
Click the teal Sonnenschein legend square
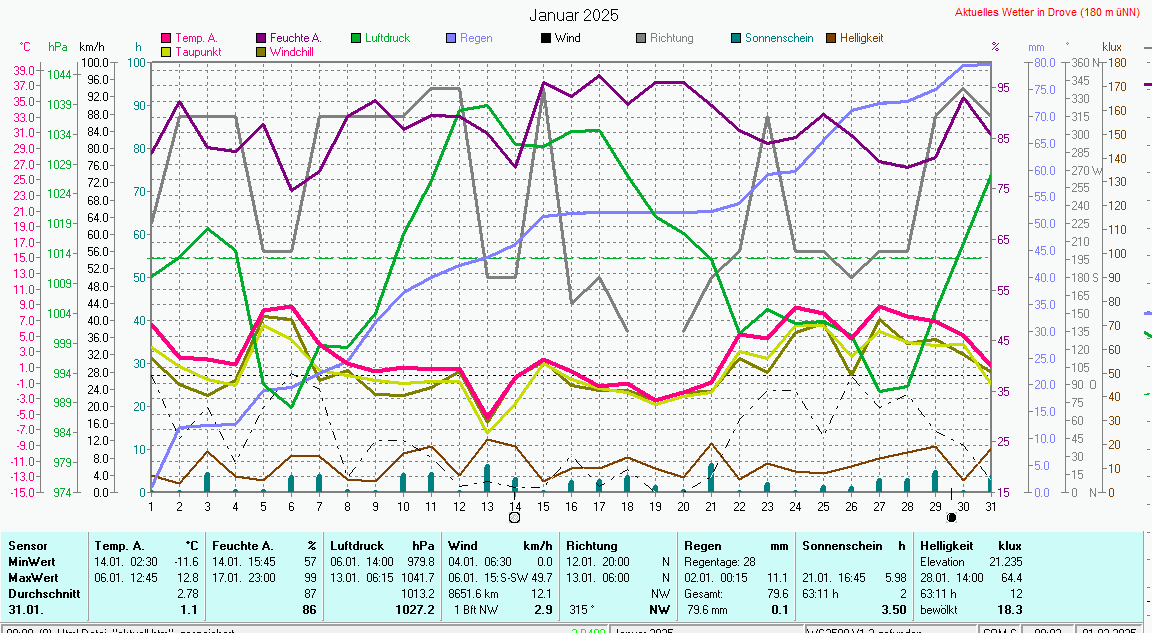[736, 38]
